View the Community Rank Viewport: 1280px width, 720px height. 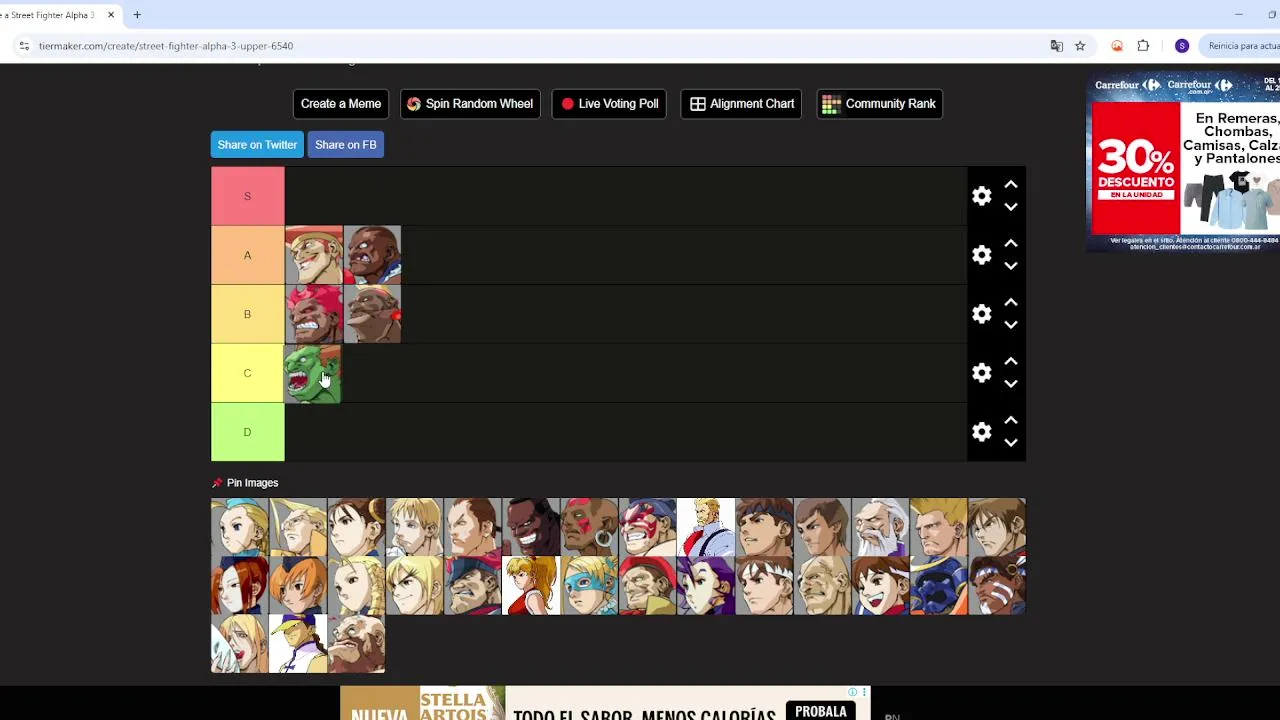click(880, 104)
